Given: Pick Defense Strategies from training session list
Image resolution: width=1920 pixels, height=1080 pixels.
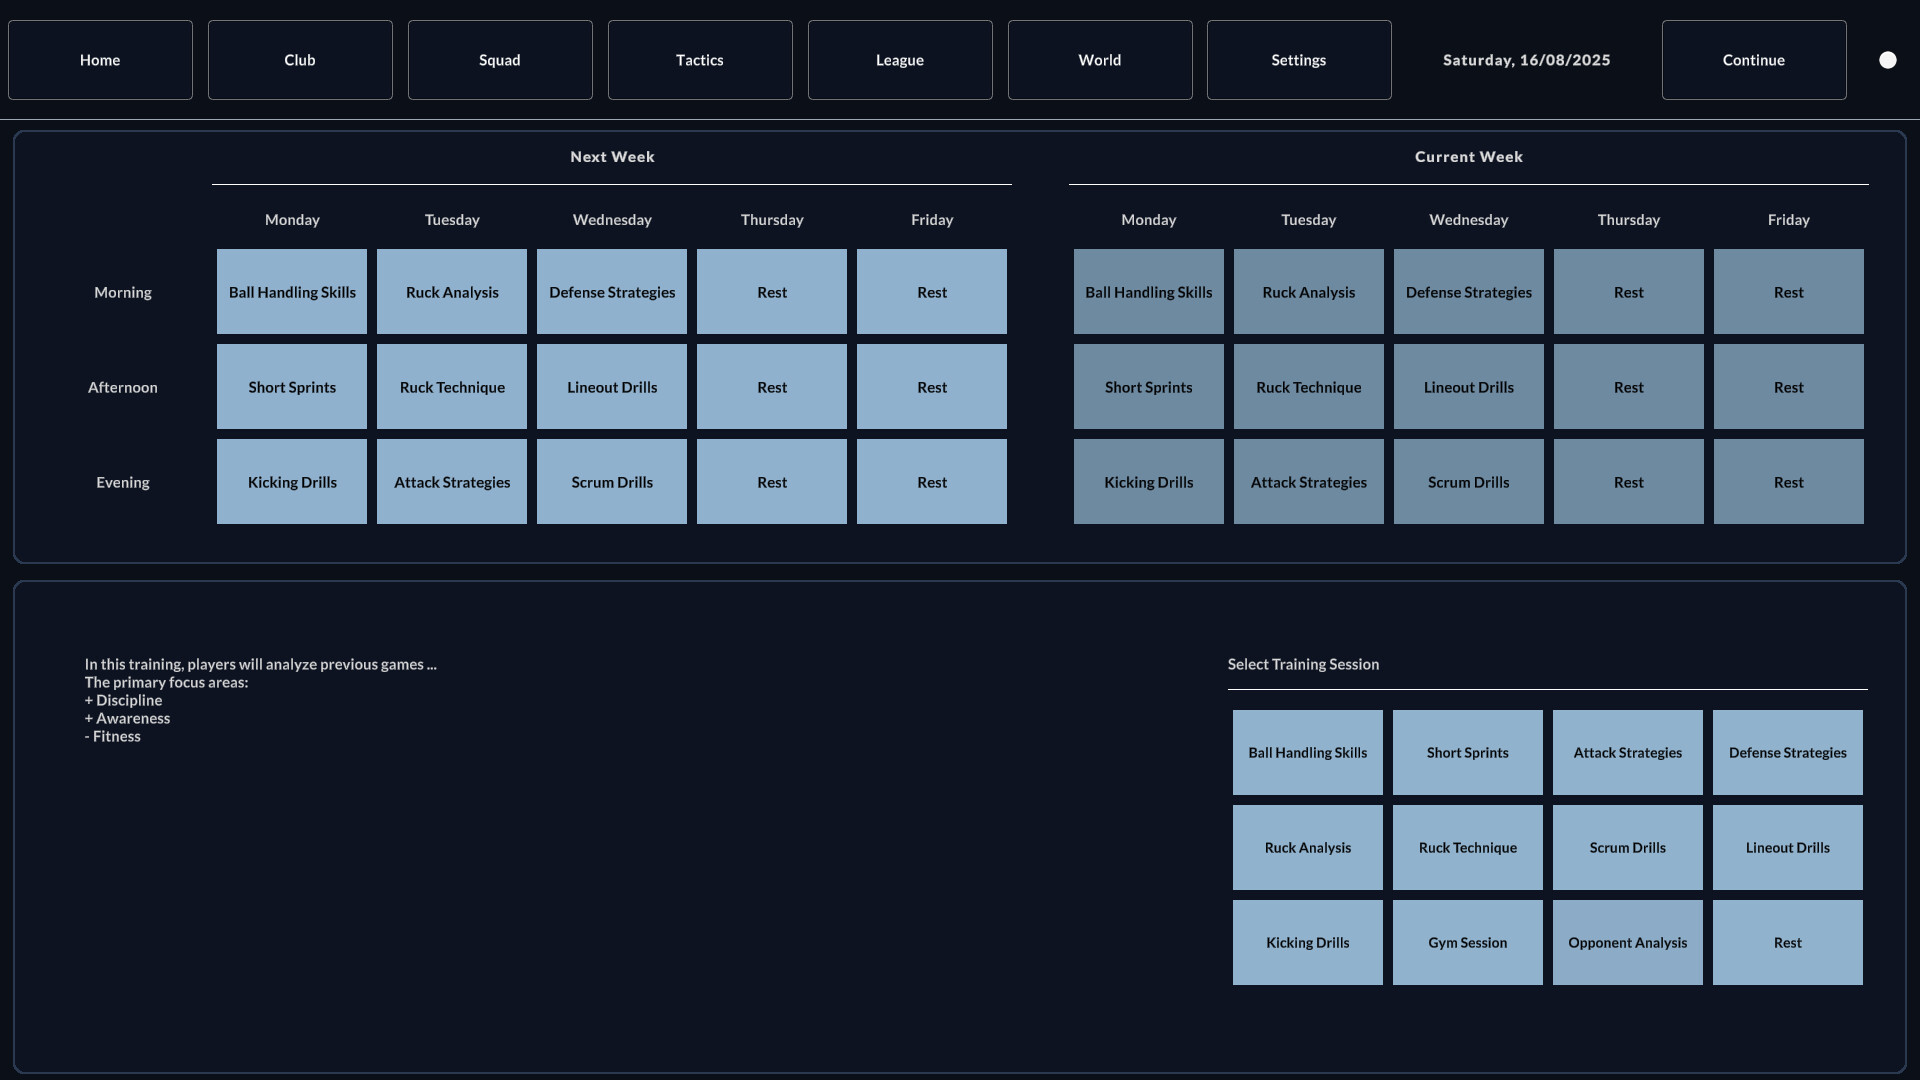Looking at the screenshot, I should coord(1787,752).
